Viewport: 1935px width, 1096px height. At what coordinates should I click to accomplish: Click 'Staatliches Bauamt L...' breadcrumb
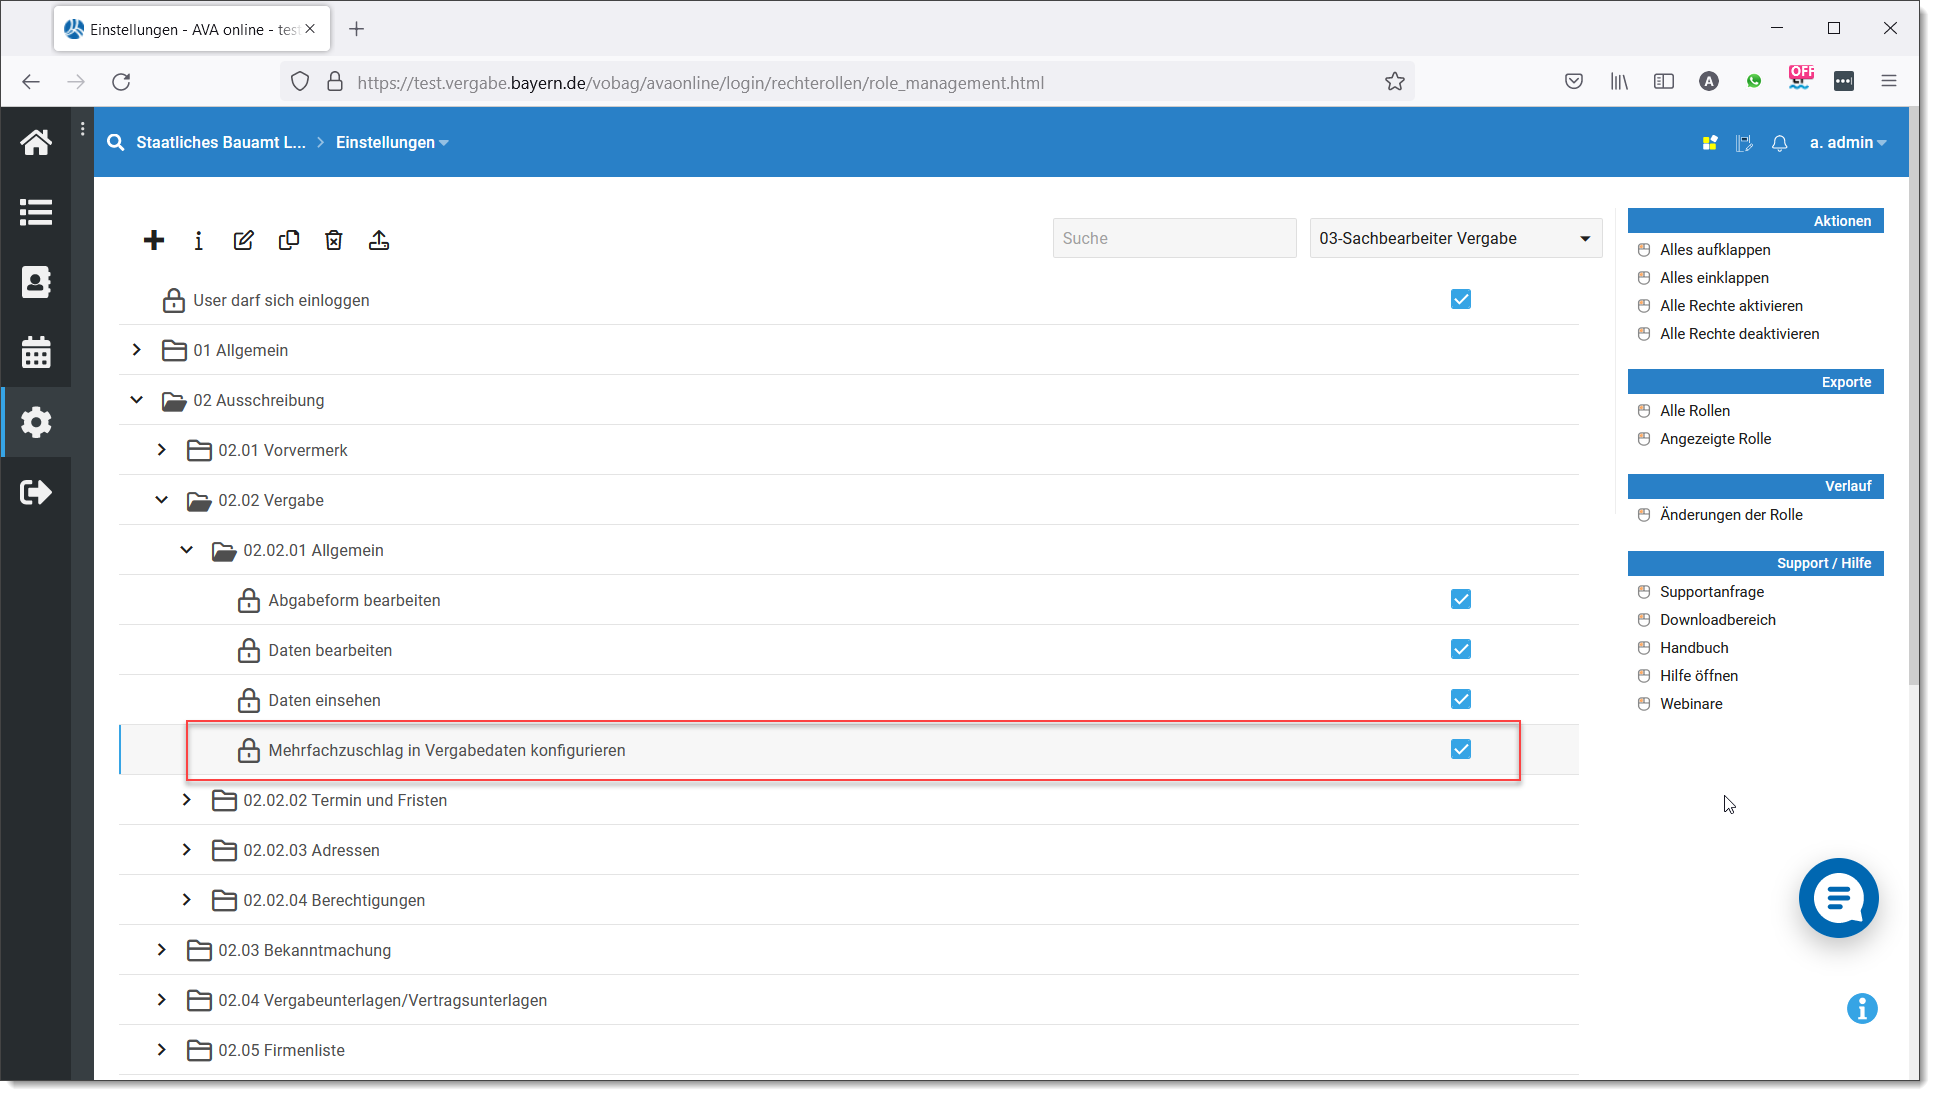click(221, 143)
